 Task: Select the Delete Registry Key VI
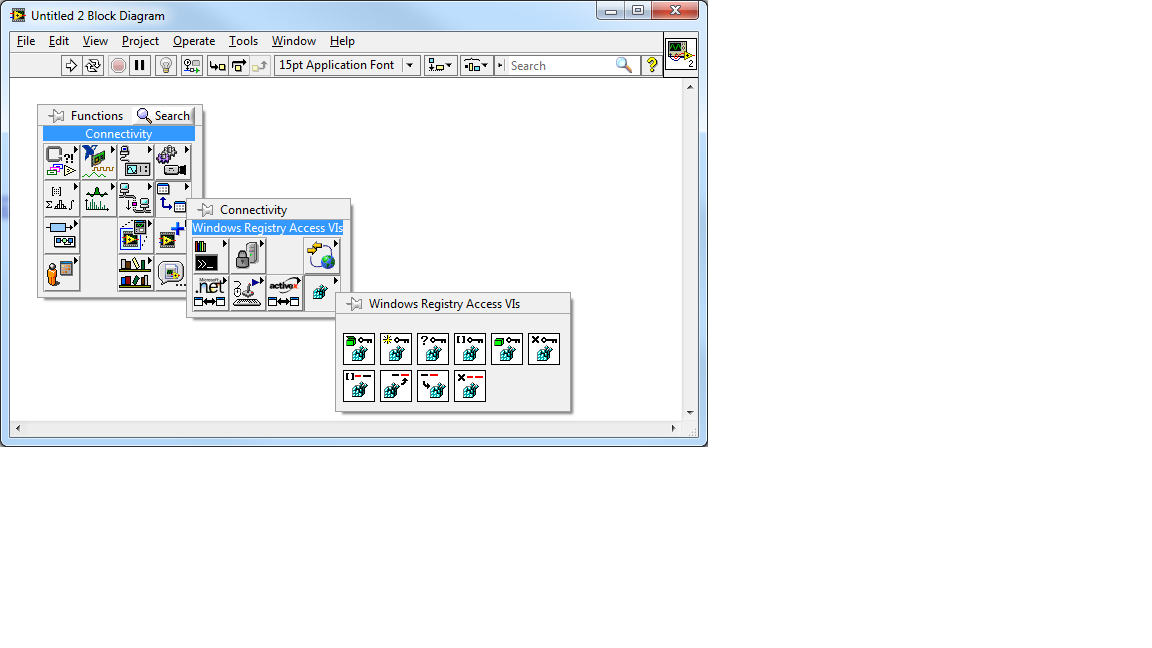[544, 349]
